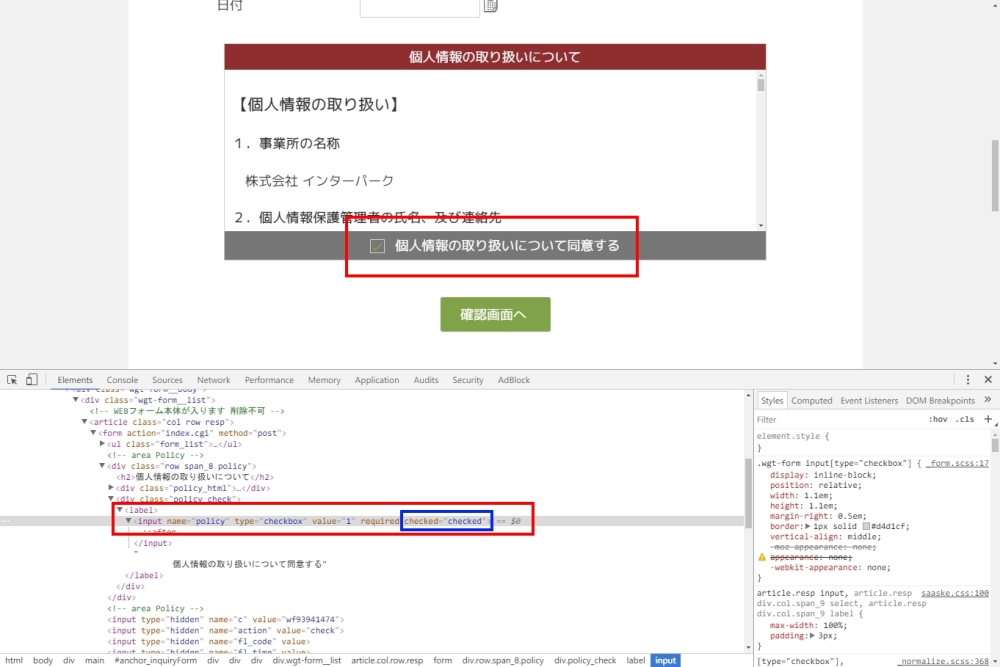Close the DevTools panel
Image resolution: width=1000 pixels, height=667 pixels.
click(x=988, y=380)
